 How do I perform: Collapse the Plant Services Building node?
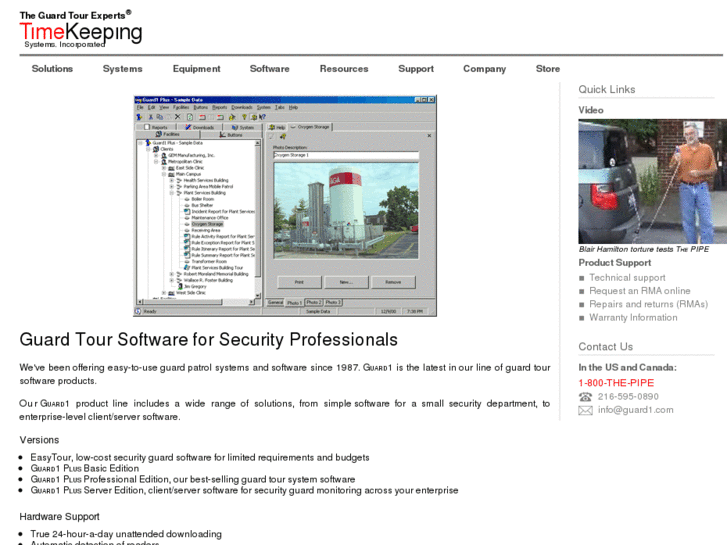pyautogui.click(x=172, y=192)
